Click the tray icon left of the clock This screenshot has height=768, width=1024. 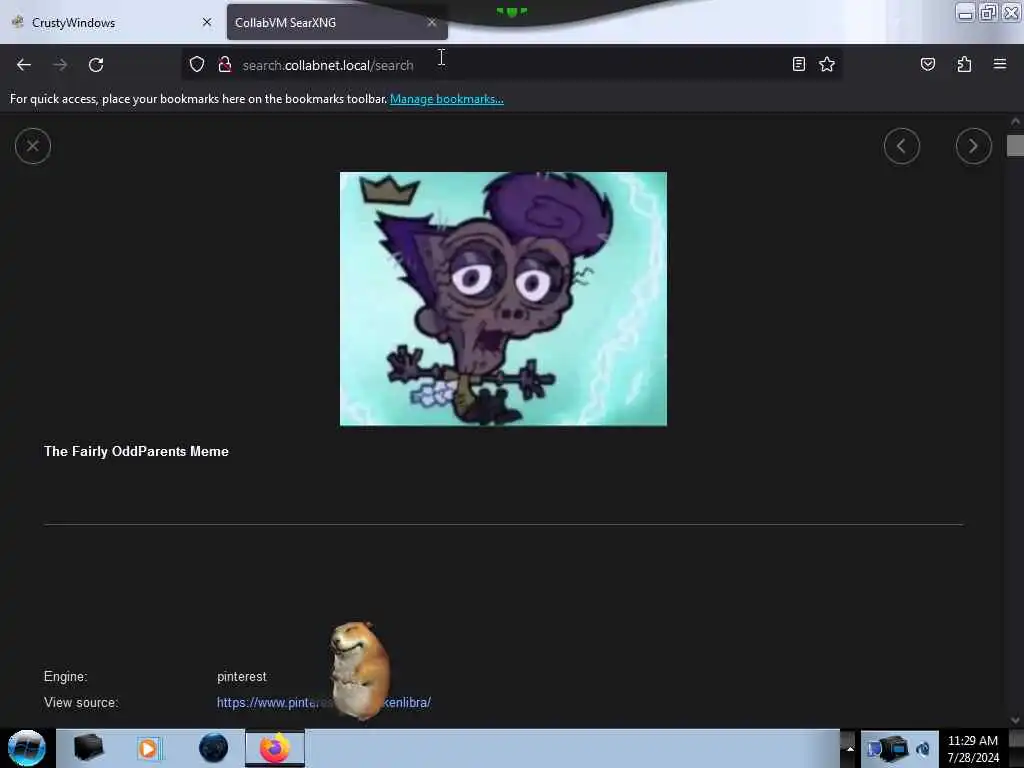click(x=923, y=749)
